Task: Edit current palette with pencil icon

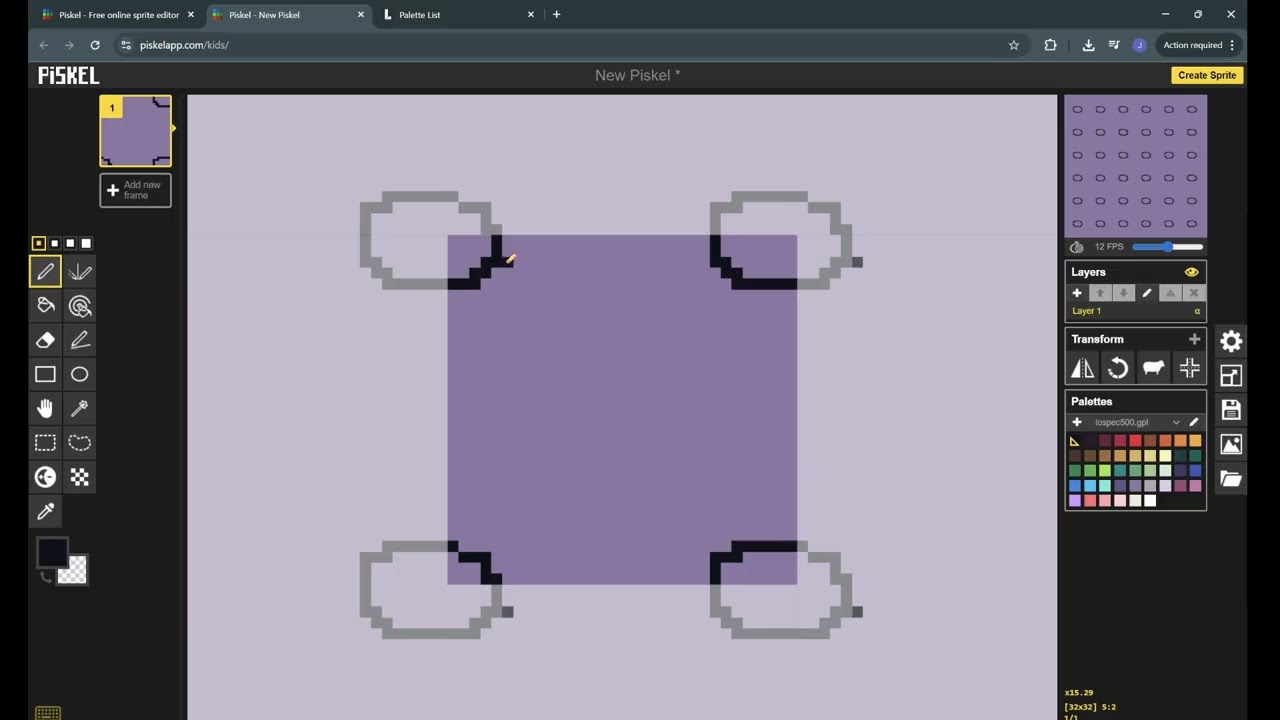Action: click(x=1193, y=422)
